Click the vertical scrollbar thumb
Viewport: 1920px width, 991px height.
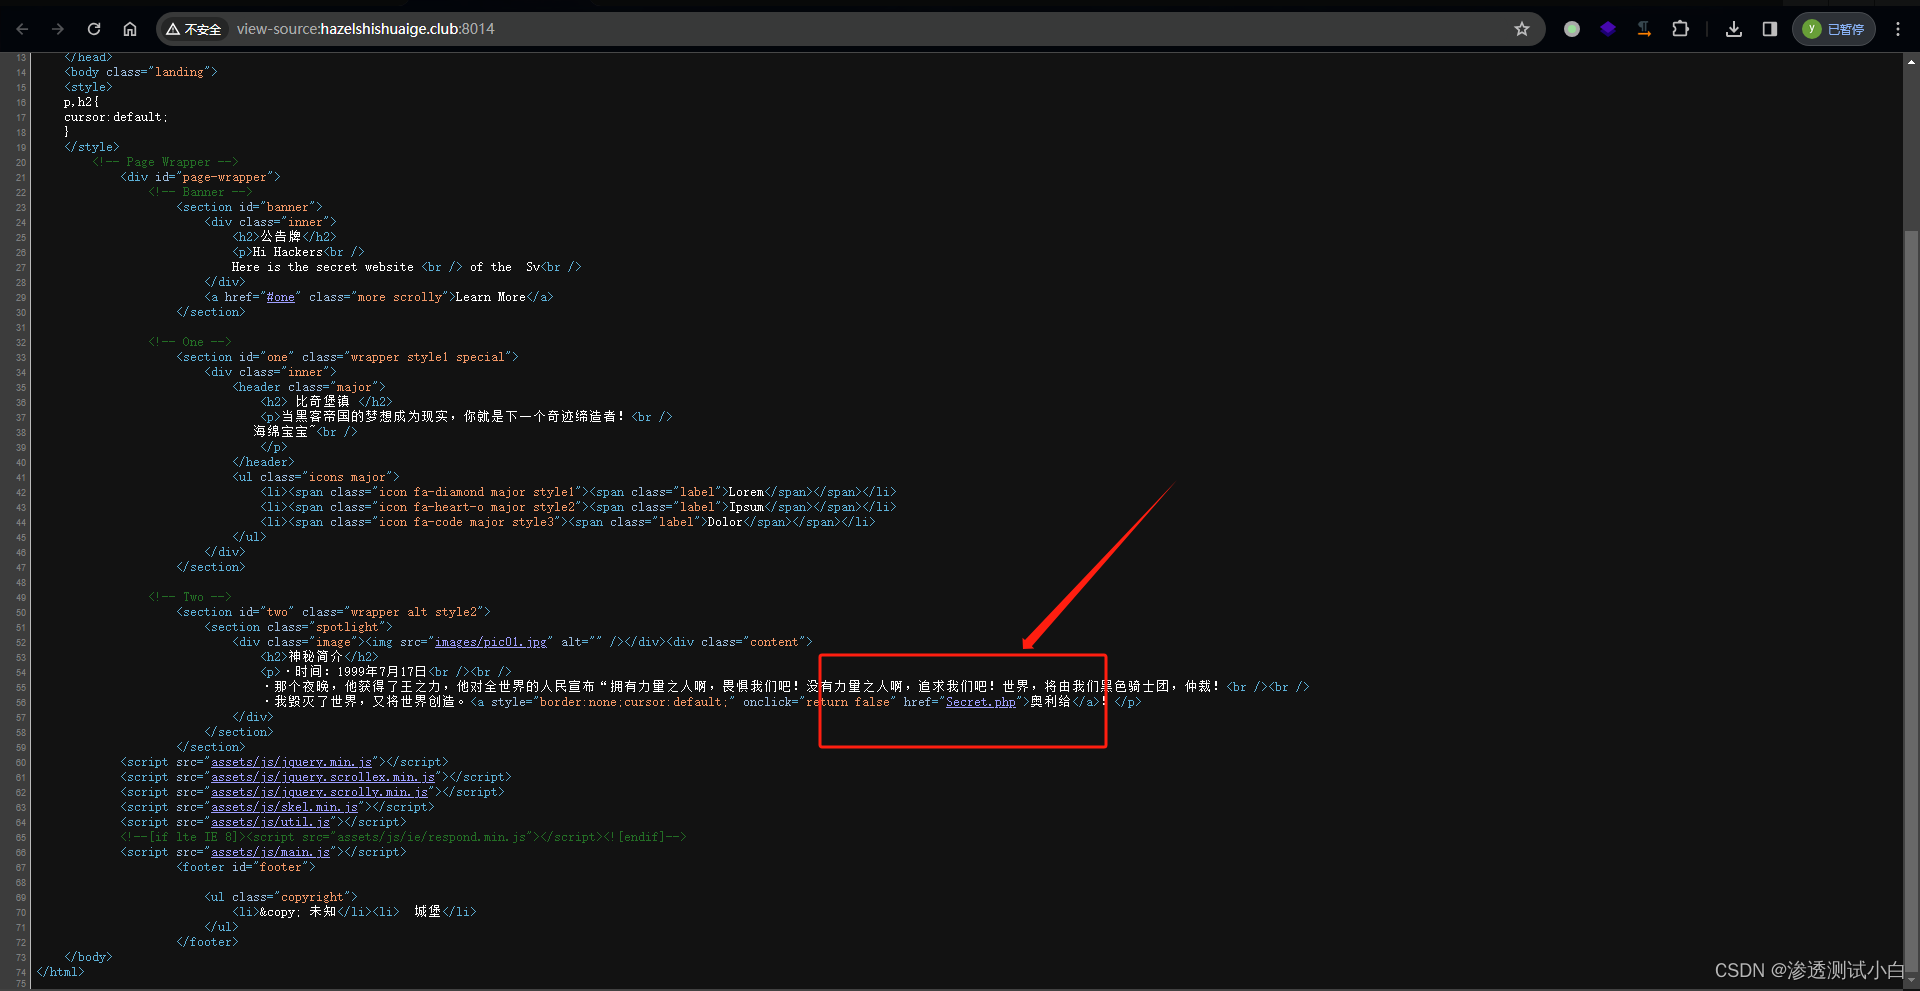click(1911, 600)
